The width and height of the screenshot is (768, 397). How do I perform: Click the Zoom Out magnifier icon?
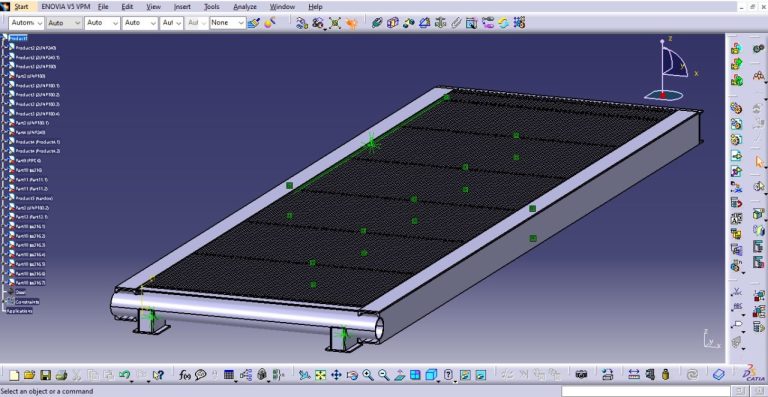click(384, 375)
